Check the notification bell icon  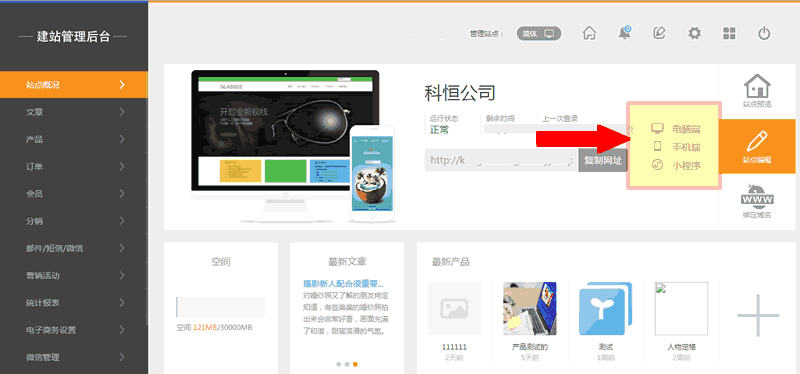624,33
